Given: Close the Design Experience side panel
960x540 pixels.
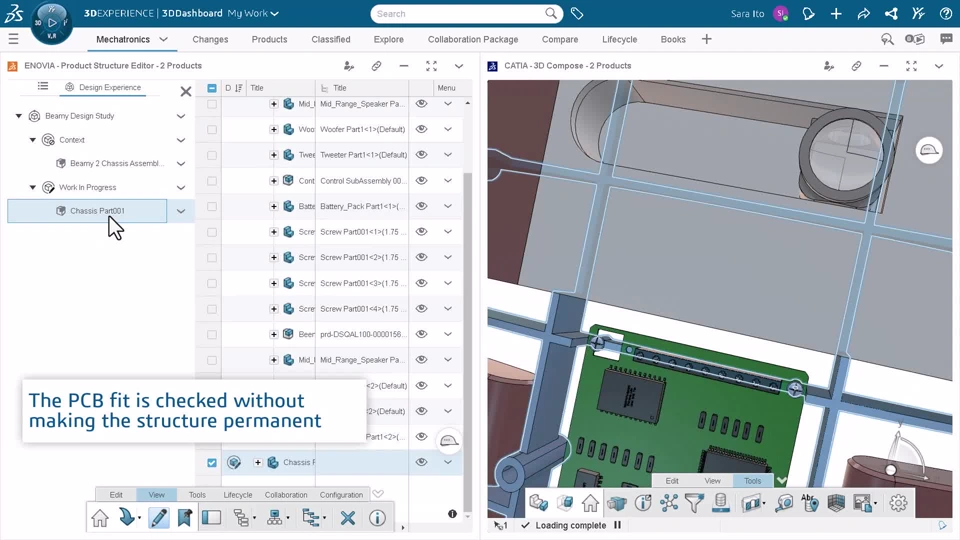Looking at the screenshot, I should tap(186, 92).
